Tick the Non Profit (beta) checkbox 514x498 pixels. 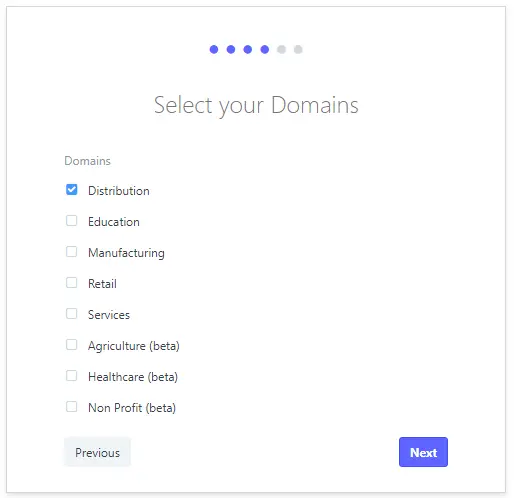(x=71, y=407)
